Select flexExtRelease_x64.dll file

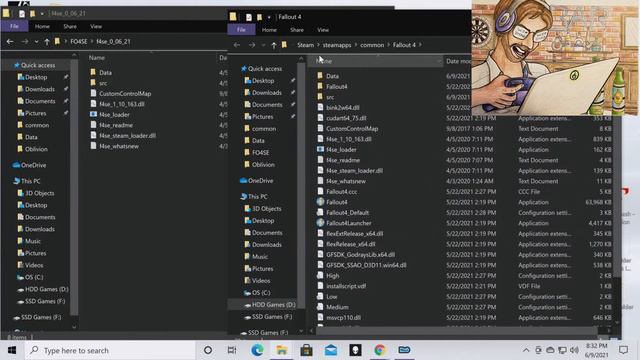[x=355, y=233]
